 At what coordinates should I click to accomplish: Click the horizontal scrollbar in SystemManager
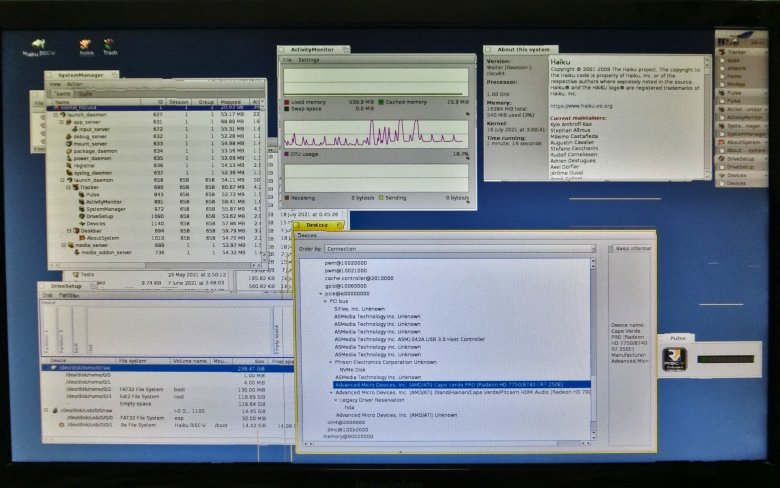click(x=156, y=266)
